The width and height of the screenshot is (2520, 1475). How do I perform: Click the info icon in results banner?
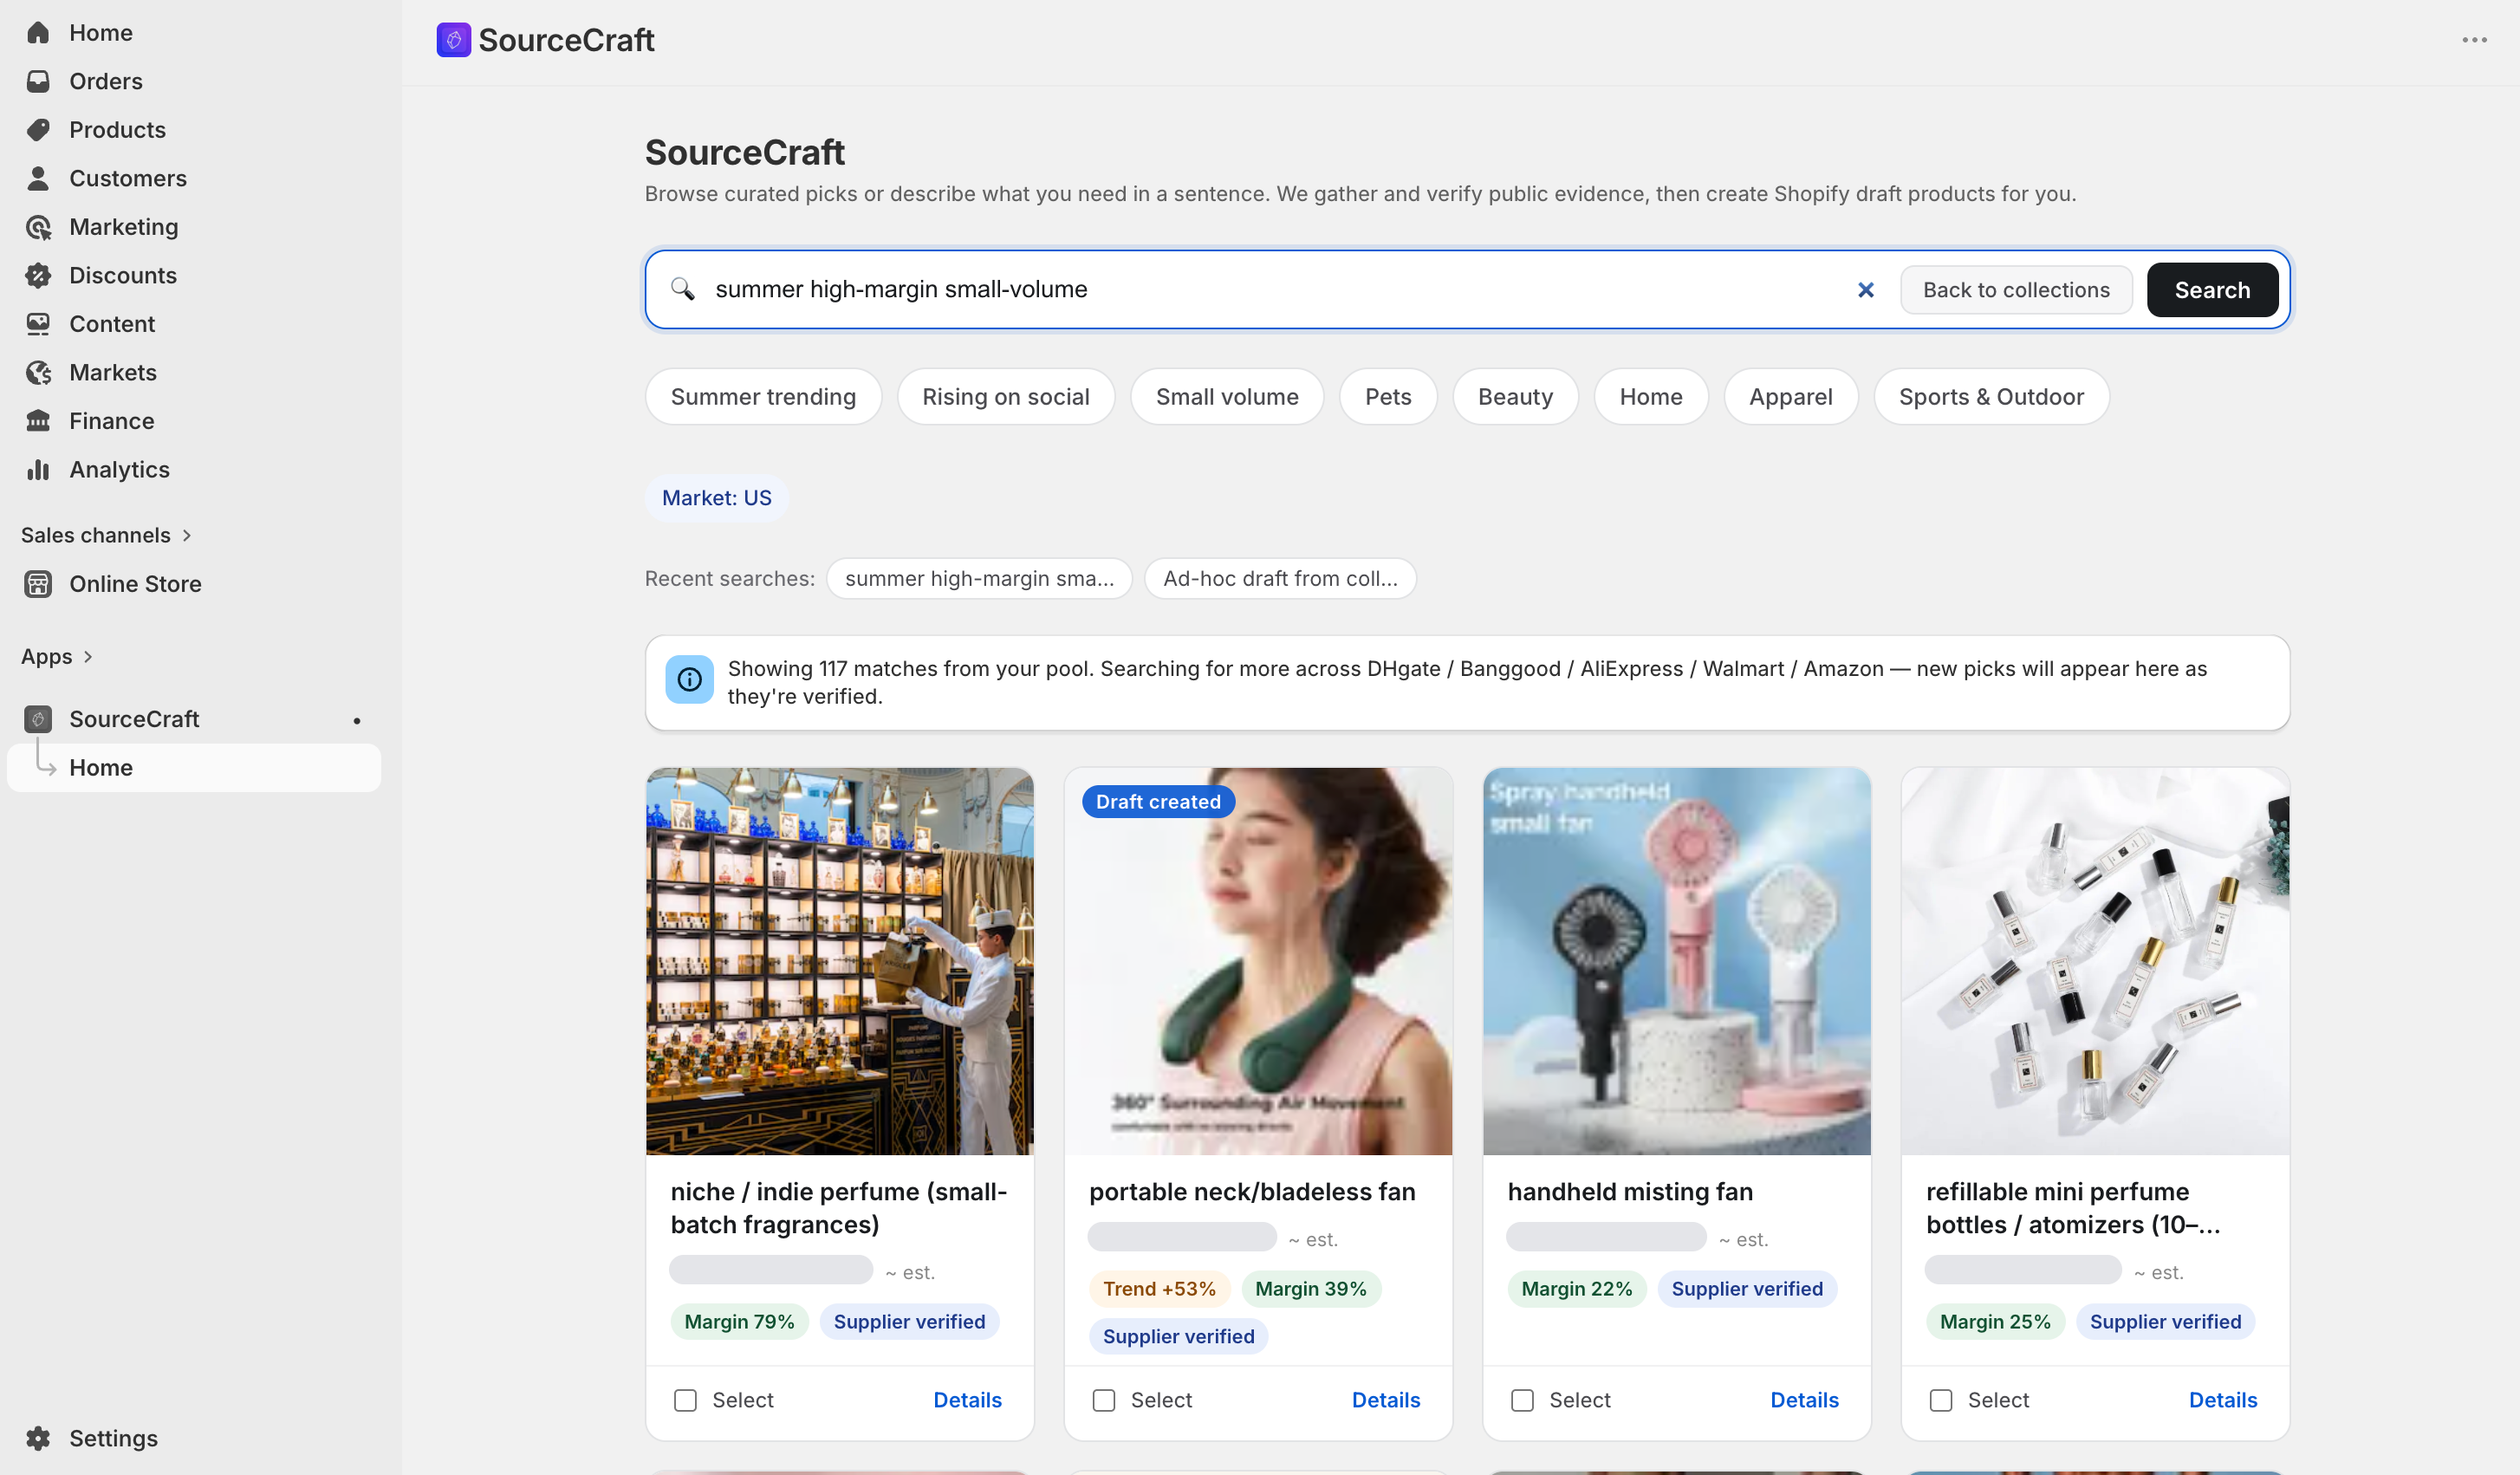[689, 680]
